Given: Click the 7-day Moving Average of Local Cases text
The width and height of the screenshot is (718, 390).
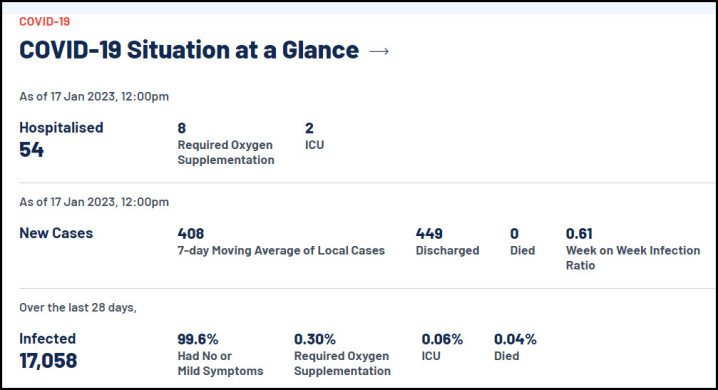Looking at the screenshot, I should [x=281, y=250].
